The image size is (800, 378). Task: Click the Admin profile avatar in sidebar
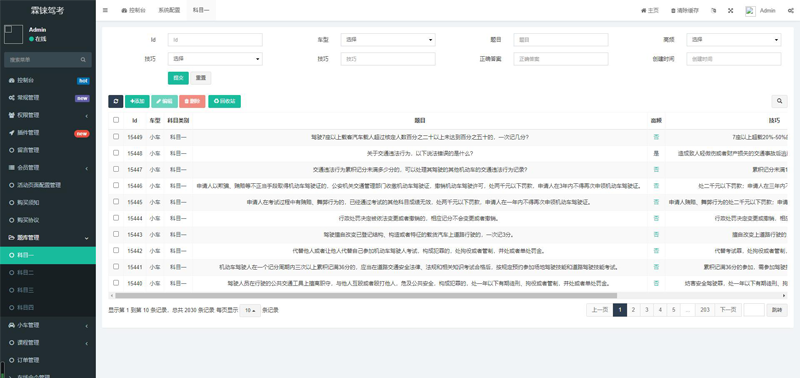[13, 35]
